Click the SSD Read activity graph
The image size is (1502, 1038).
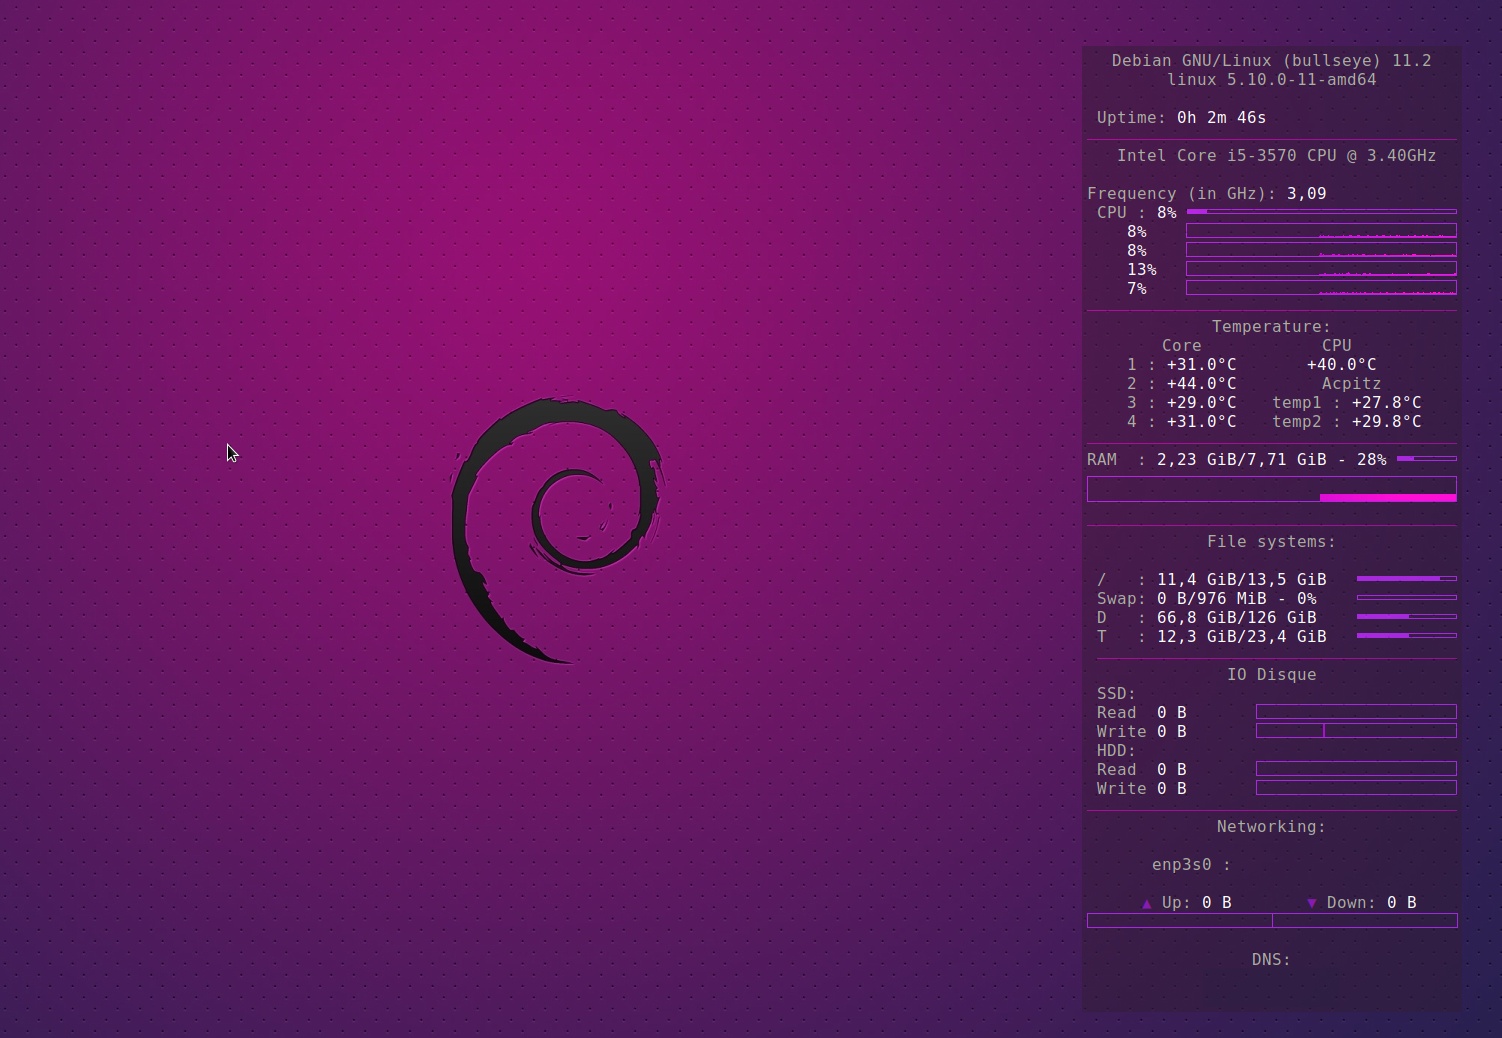(x=1356, y=712)
